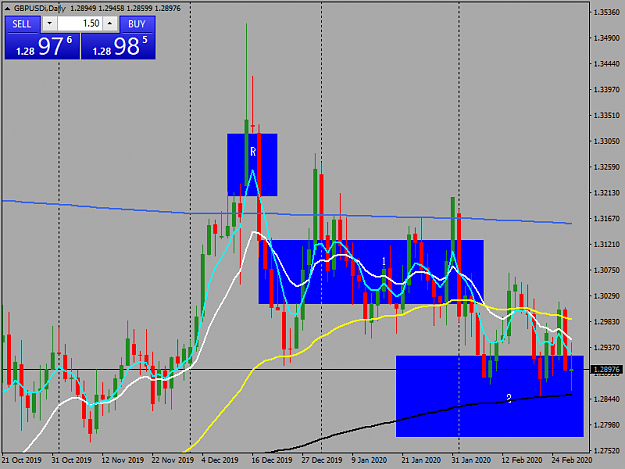Click price level 1.31210 on axis

pos(607,244)
